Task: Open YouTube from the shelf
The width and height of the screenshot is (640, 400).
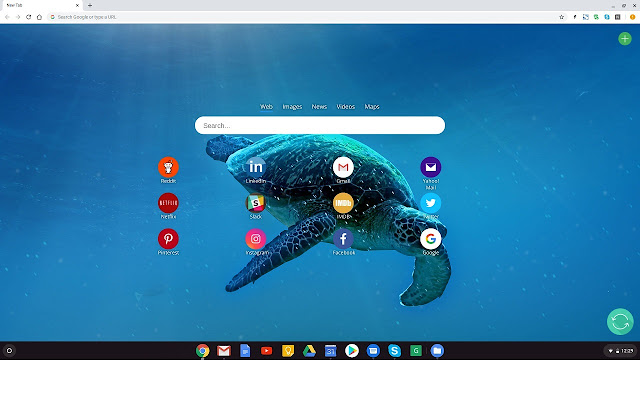Action: tap(267, 351)
